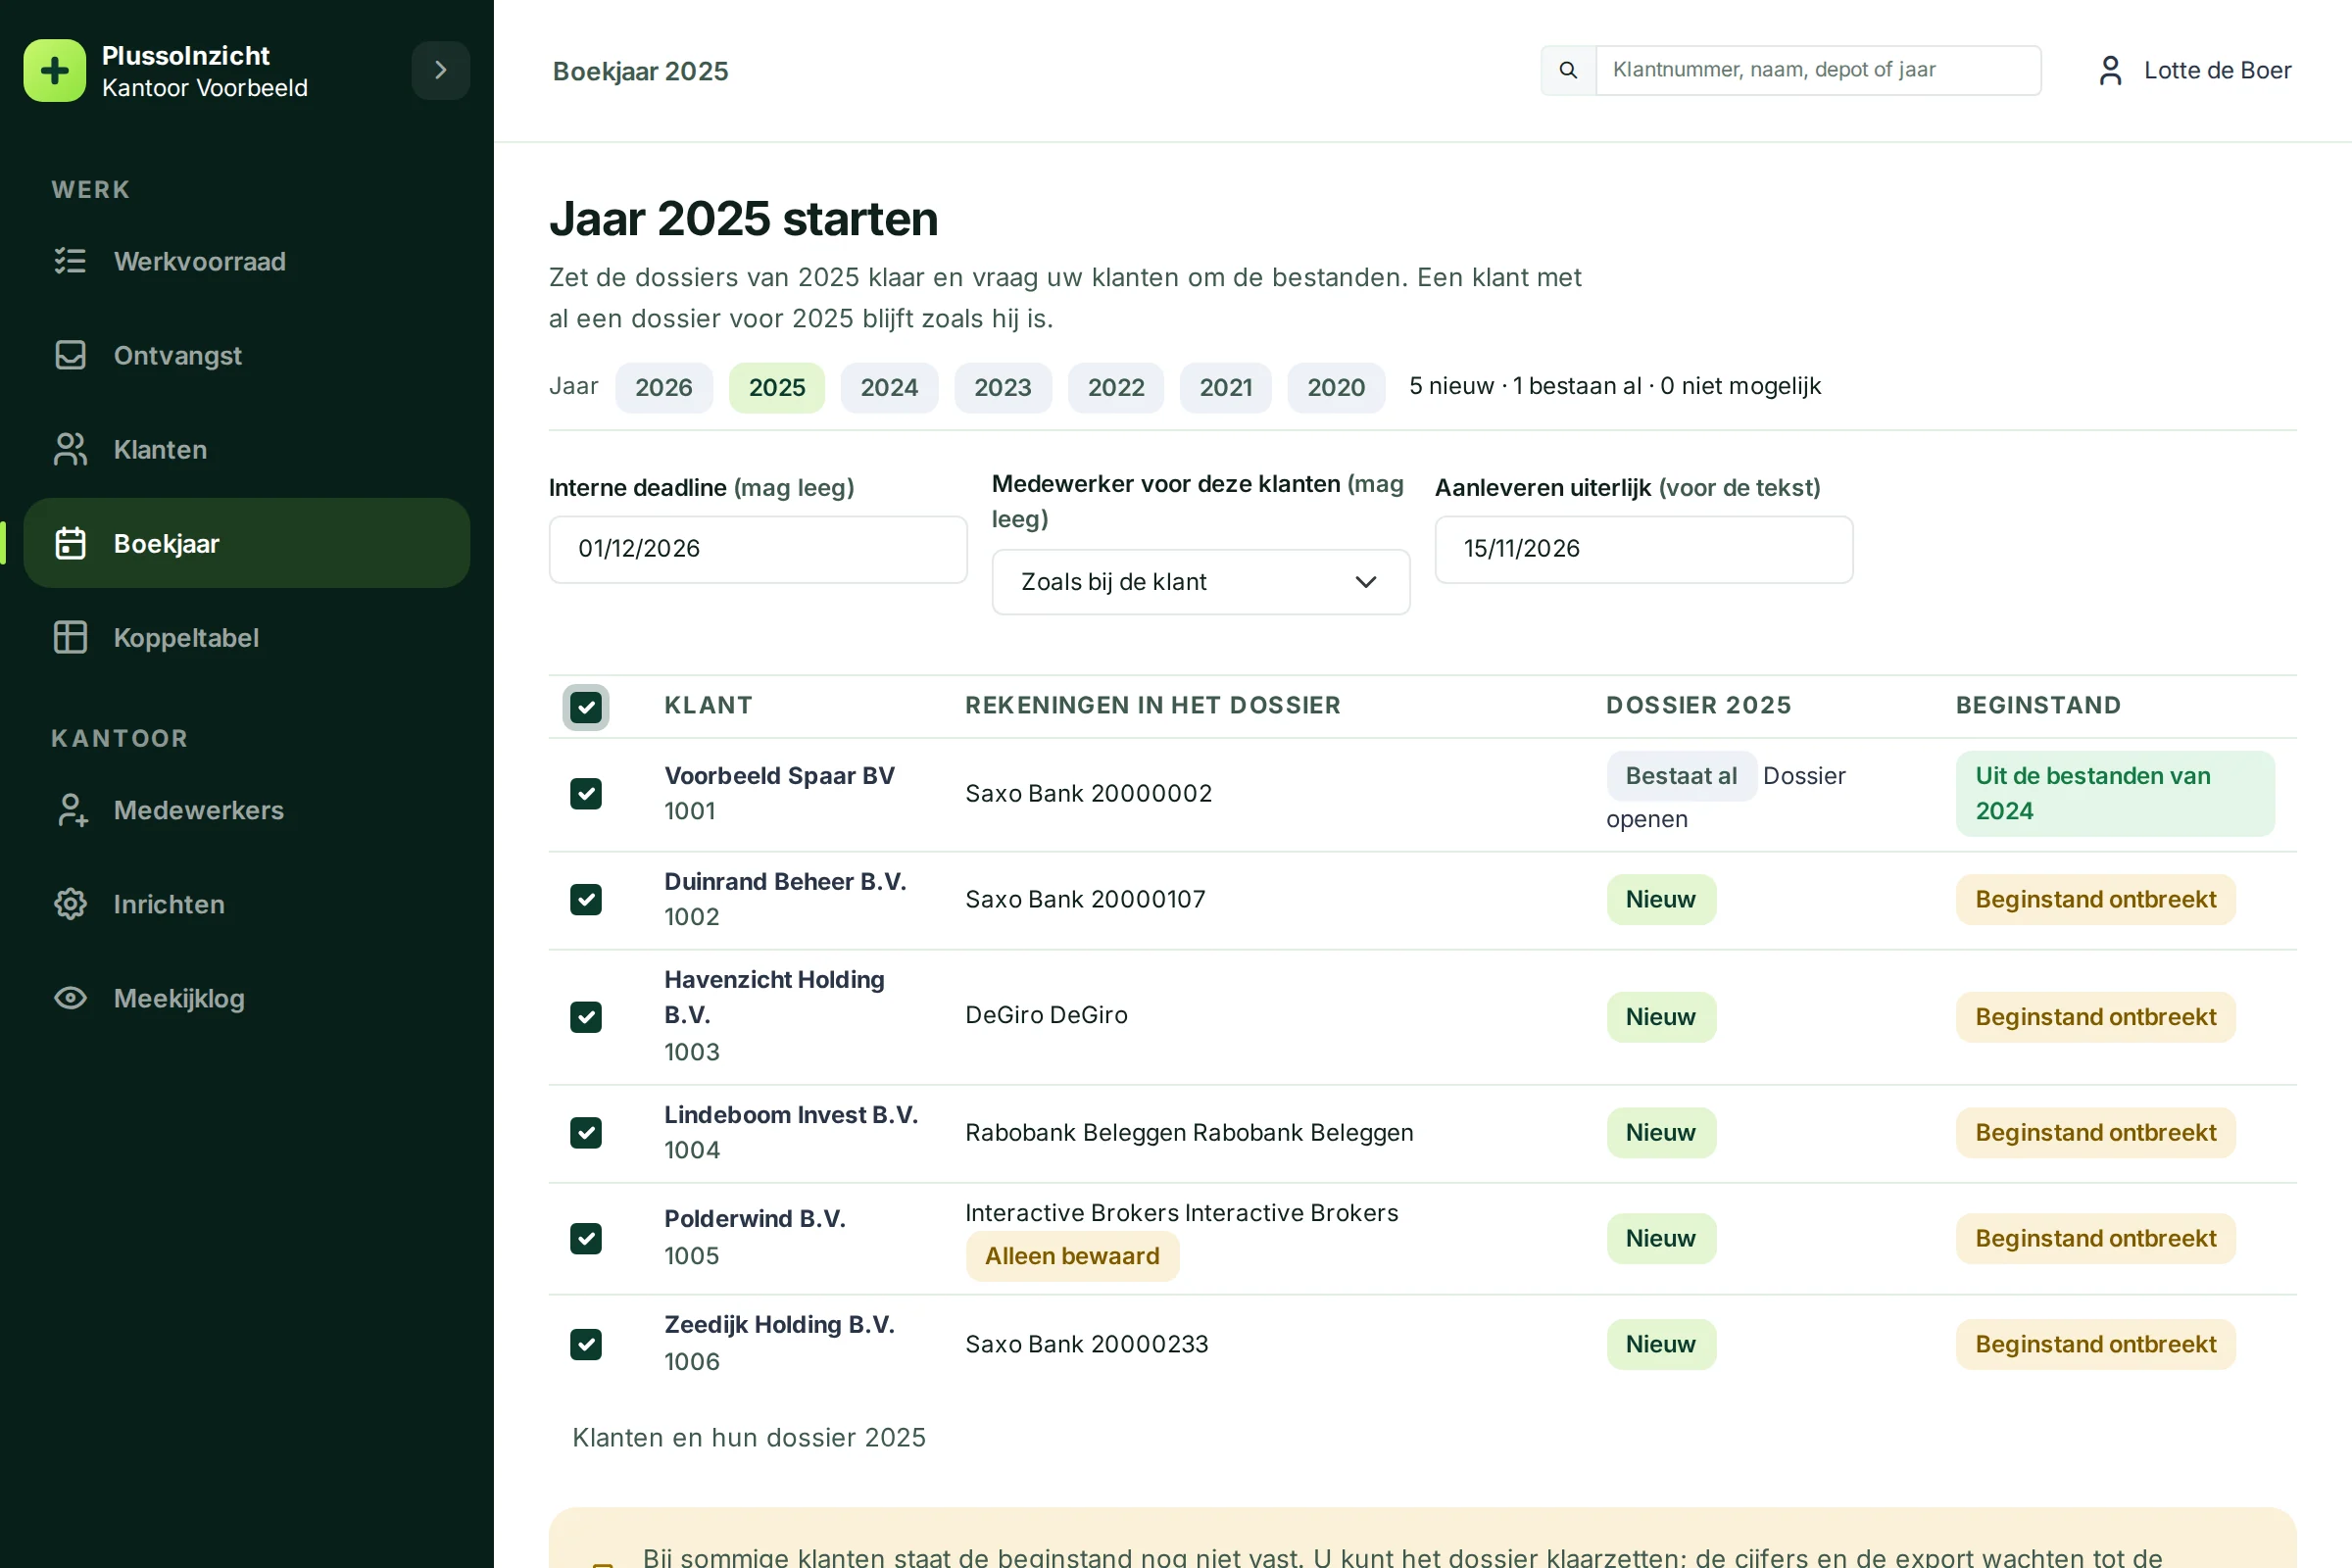
Task: Uncheck Duinrand Beheer B.V. row checkbox
Action: tap(586, 899)
